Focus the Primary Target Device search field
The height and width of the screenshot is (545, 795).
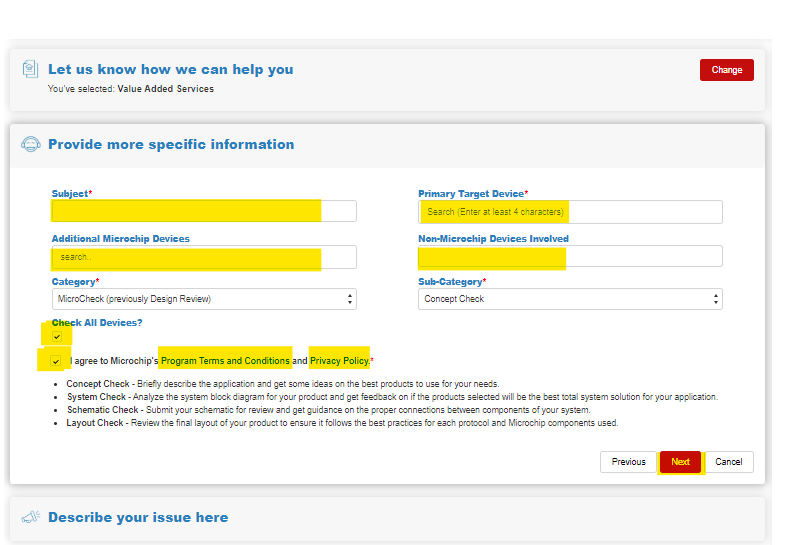570,212
